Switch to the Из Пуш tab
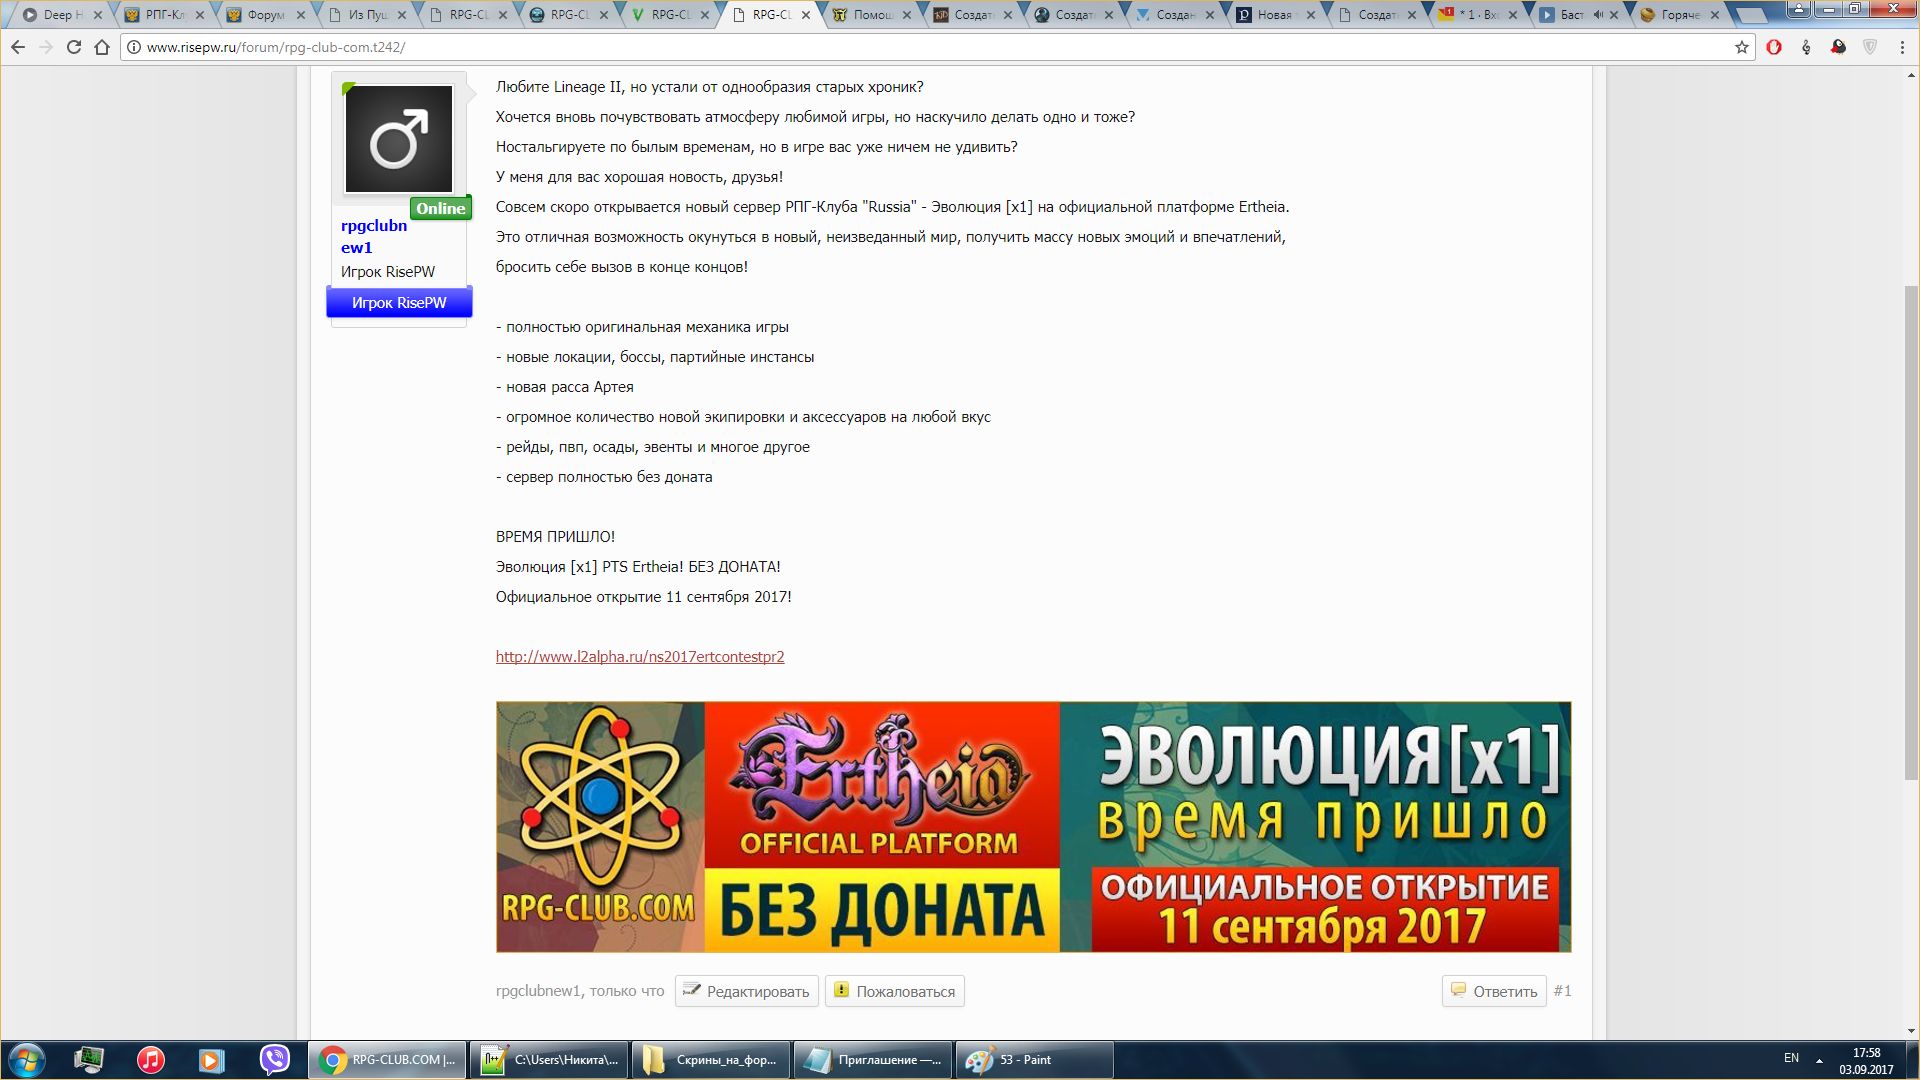This screenshot has height=1080, width=1920. pyautogui.click(x=365, y=15)
